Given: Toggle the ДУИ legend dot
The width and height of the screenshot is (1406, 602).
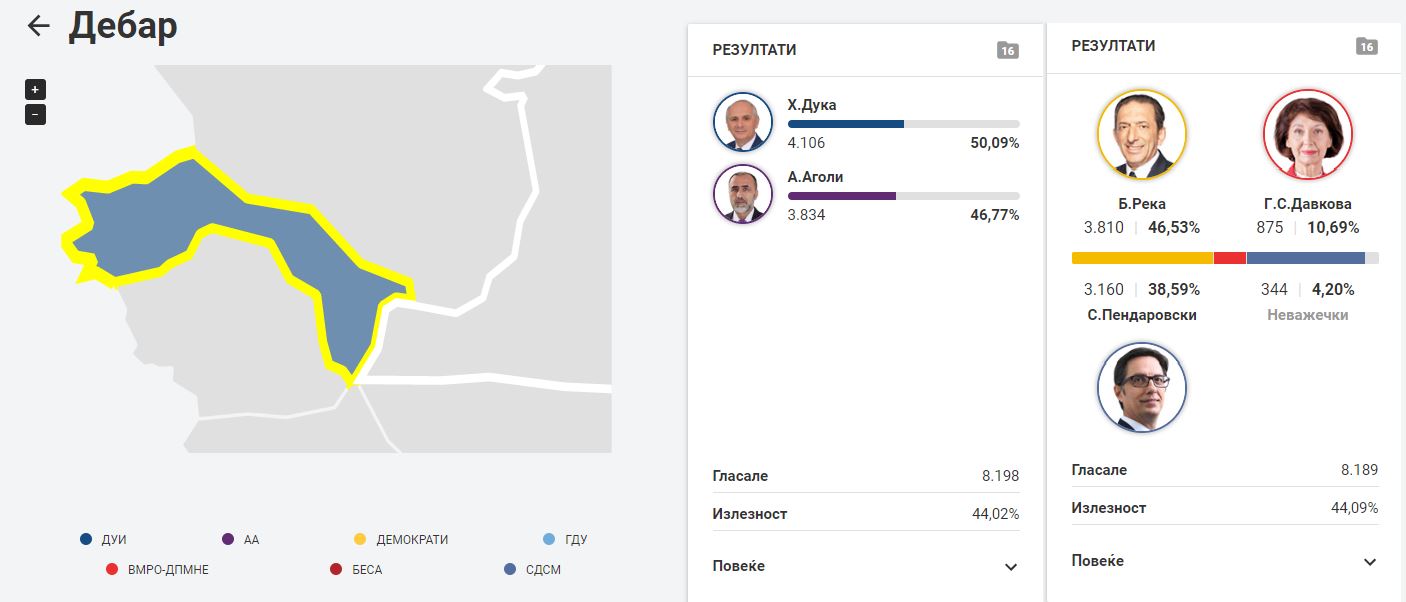Looking at the screenshot, I should [86, 540].
